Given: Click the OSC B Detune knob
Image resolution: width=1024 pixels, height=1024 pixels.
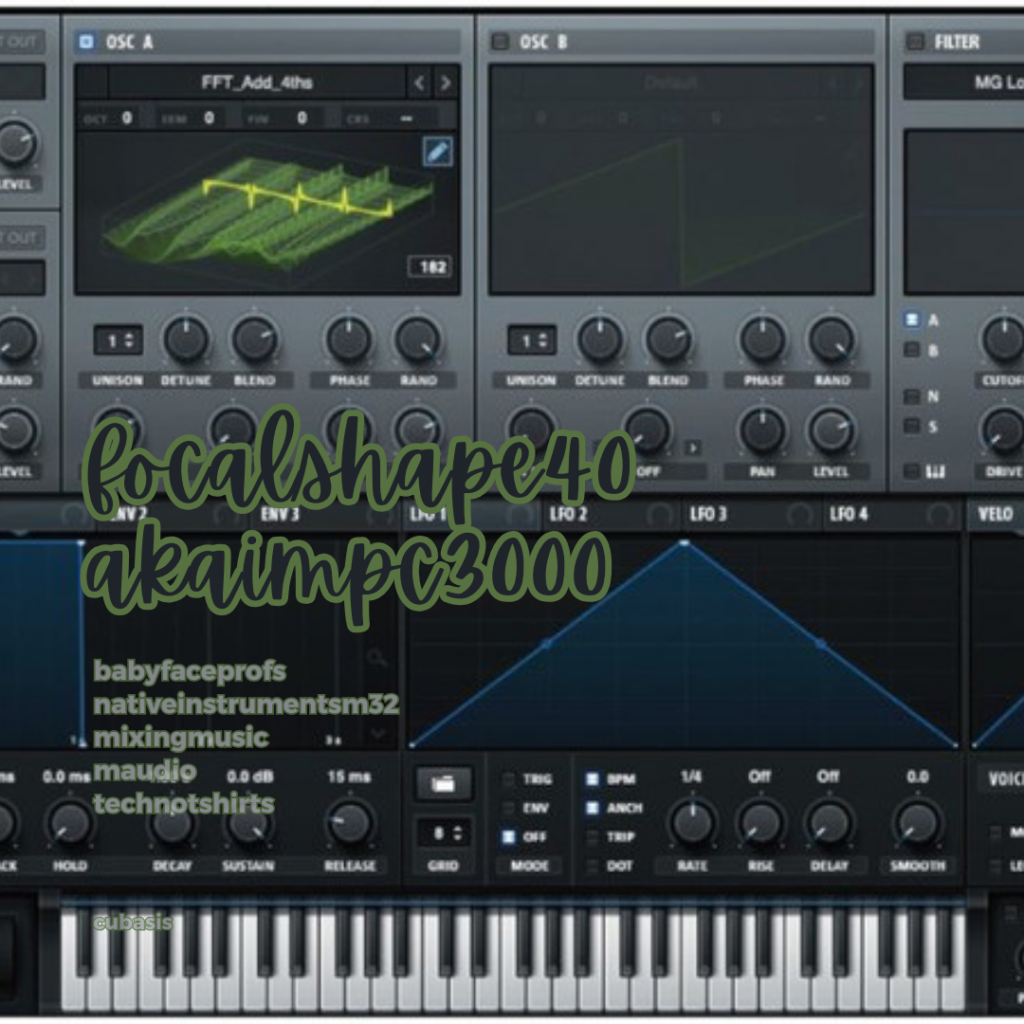Looking at the screenshot, I should pyautogui.click(x=600, y=340).
